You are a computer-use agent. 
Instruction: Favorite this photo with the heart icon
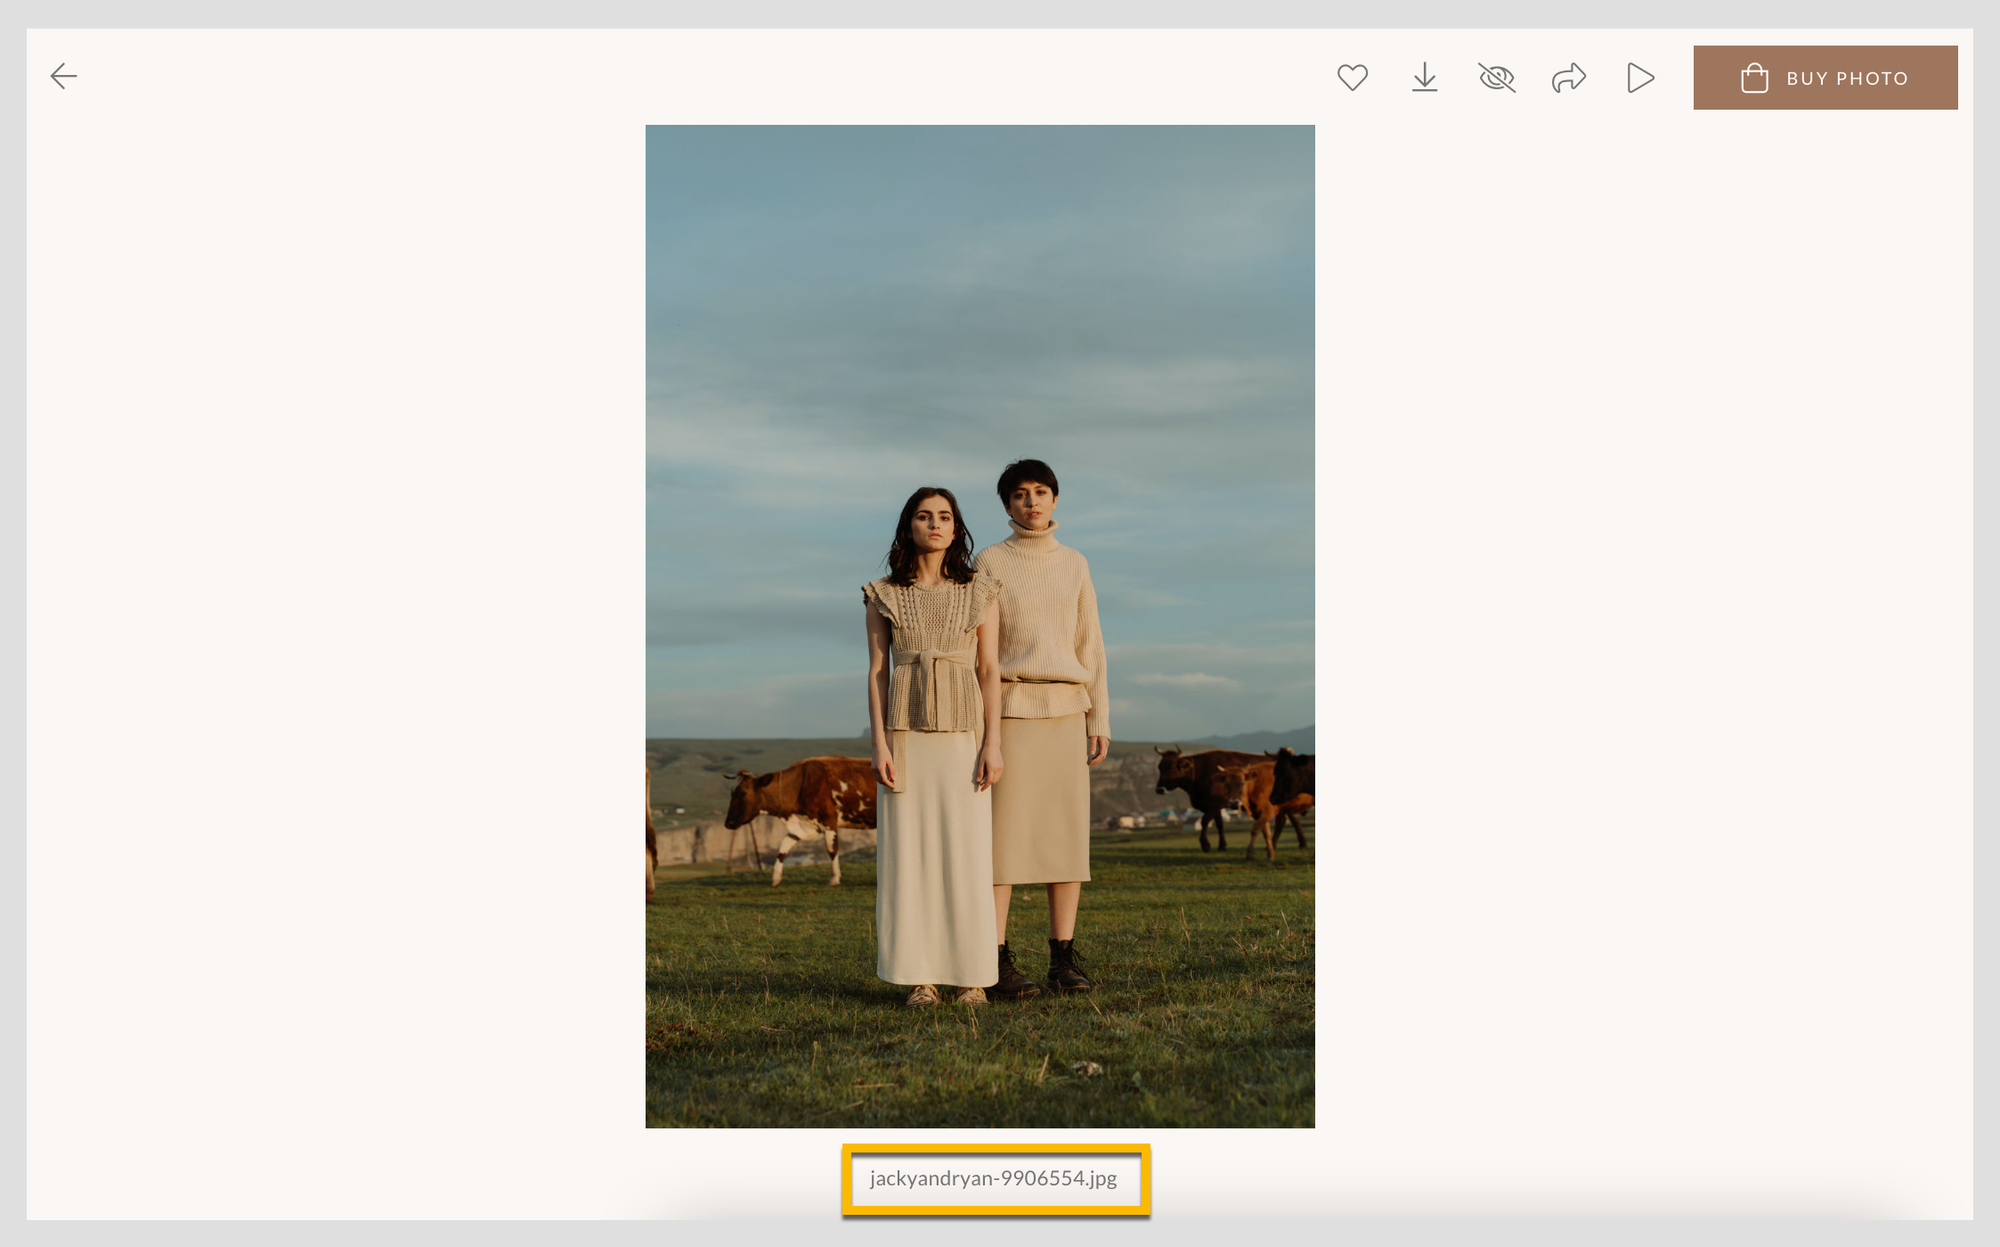click(x=1352, y=77)
